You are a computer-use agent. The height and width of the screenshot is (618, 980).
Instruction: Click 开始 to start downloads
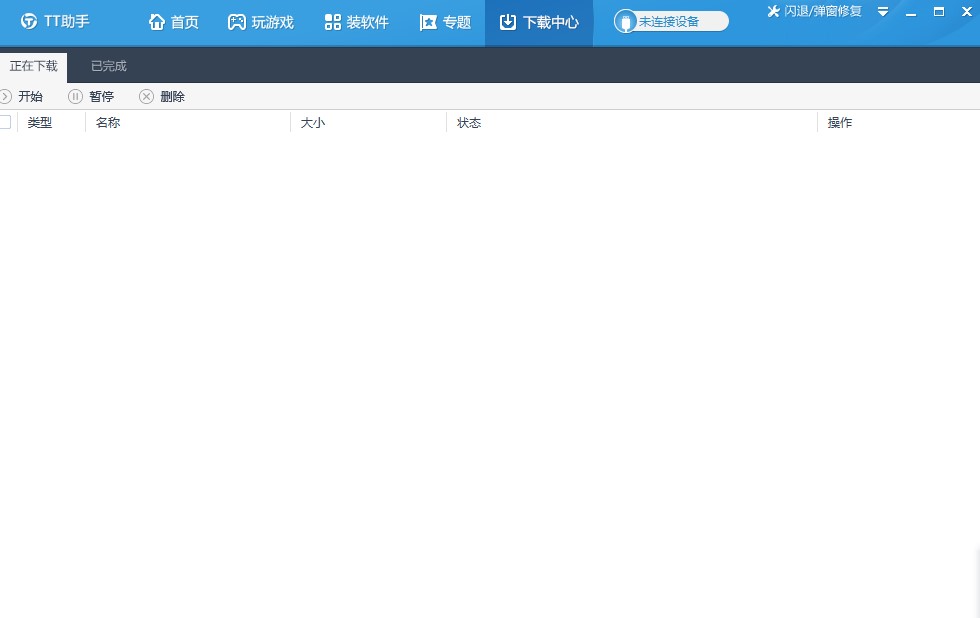pos(22,96)
